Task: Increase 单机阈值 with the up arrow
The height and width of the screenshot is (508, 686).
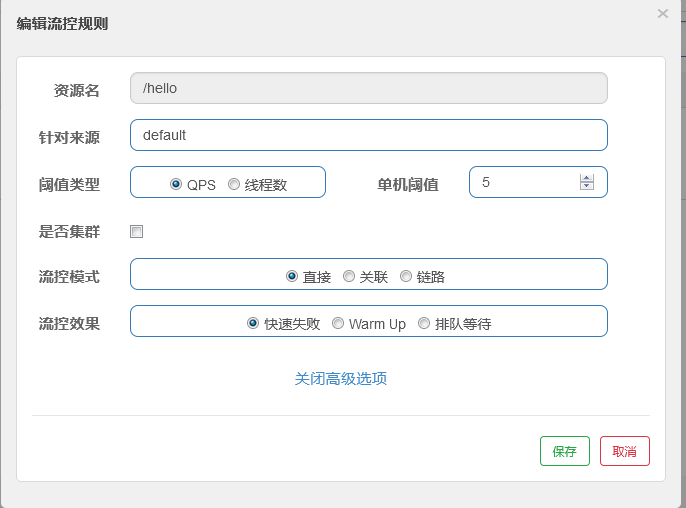Action: pos(587,178)
